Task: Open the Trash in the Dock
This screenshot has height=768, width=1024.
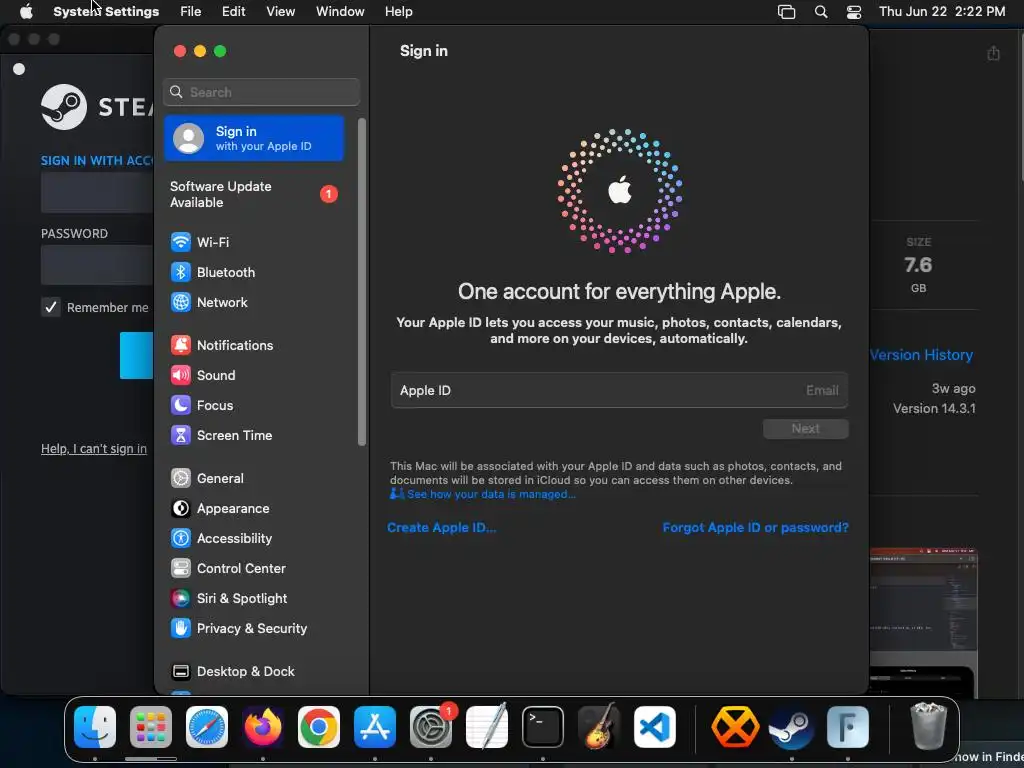Action: (928, 727)
